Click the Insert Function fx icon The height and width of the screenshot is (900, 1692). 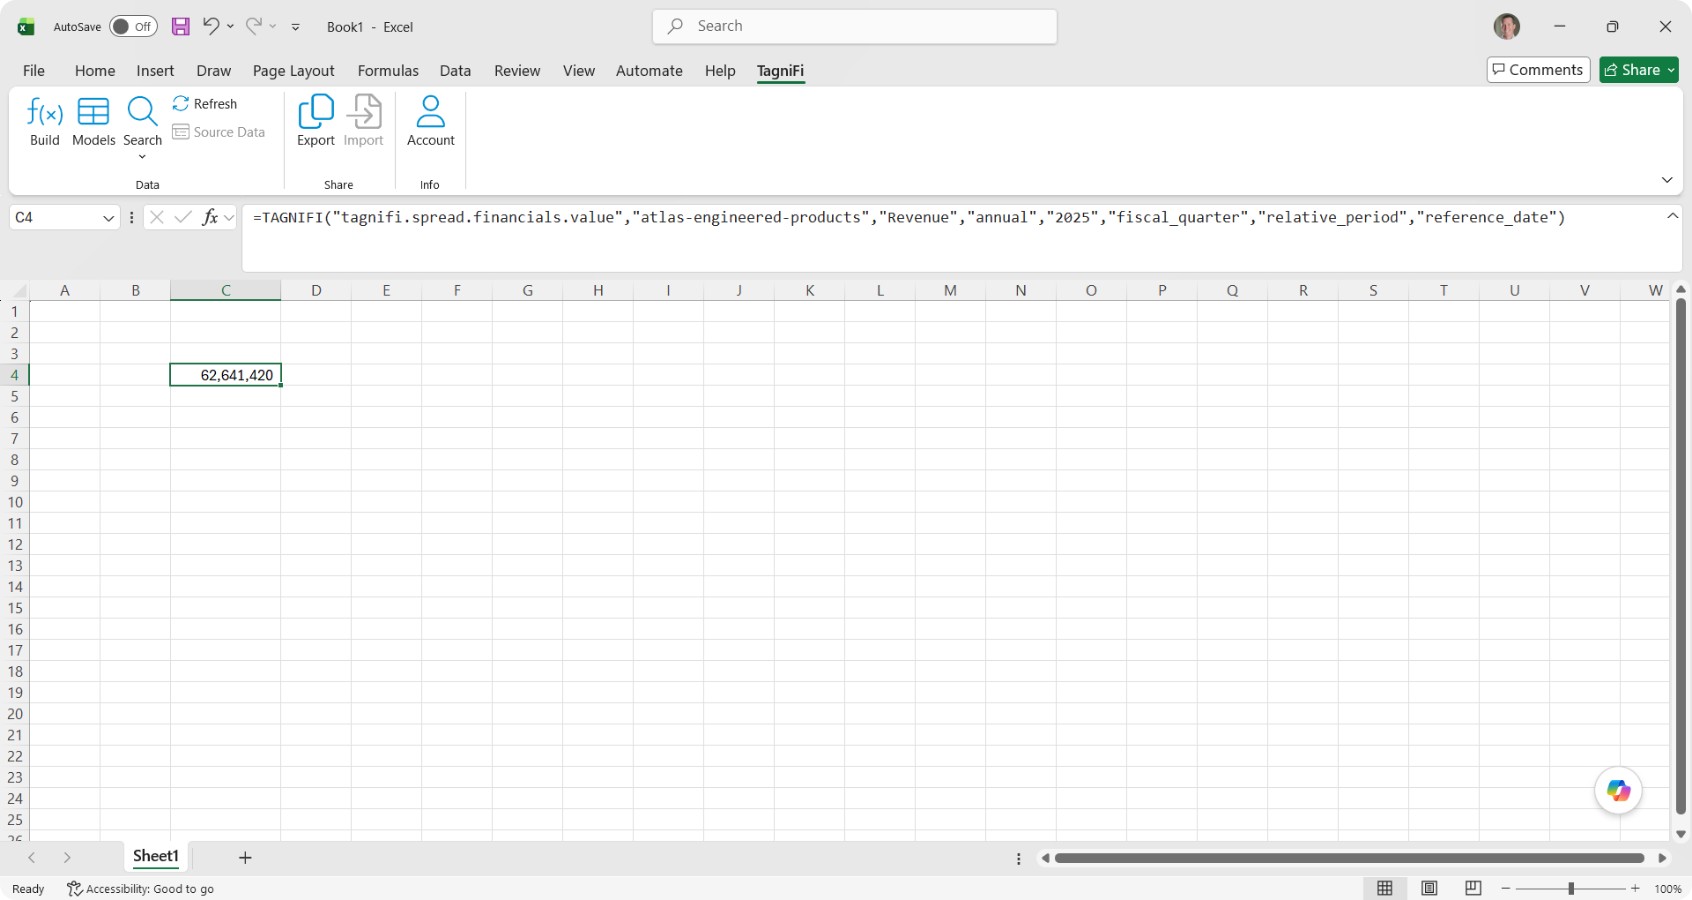coord(210,217)
